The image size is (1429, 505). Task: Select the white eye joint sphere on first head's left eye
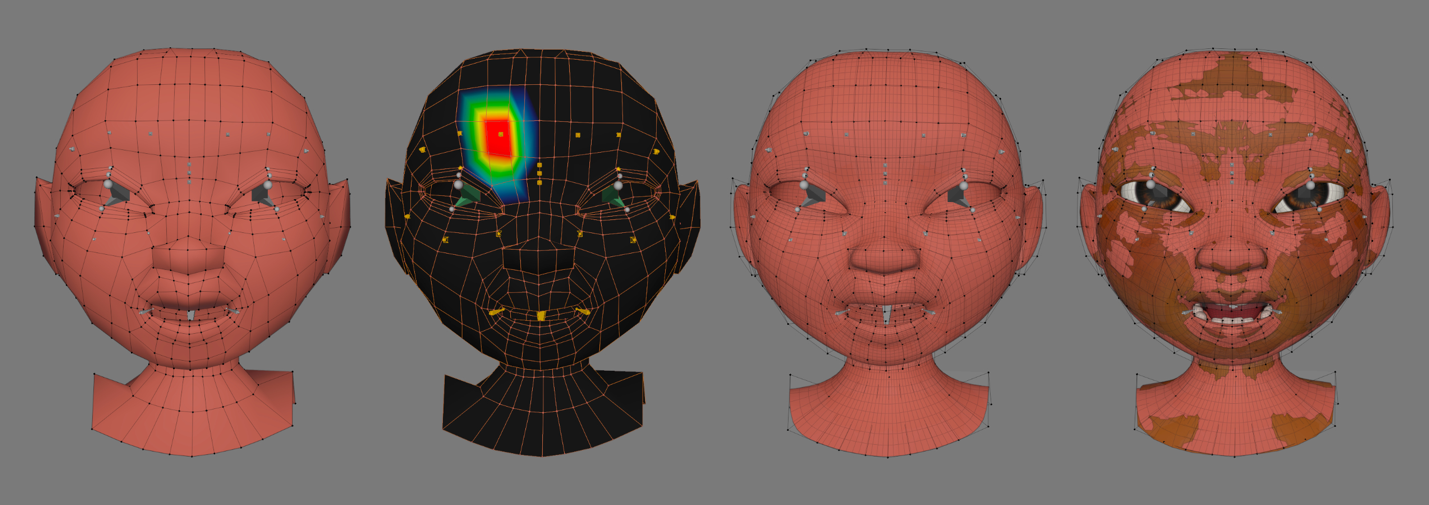[x=108, y=184]
